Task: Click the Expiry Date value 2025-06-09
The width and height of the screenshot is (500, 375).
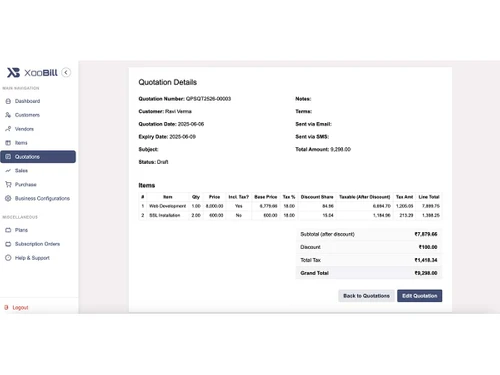Action: [x=182, y=137]
